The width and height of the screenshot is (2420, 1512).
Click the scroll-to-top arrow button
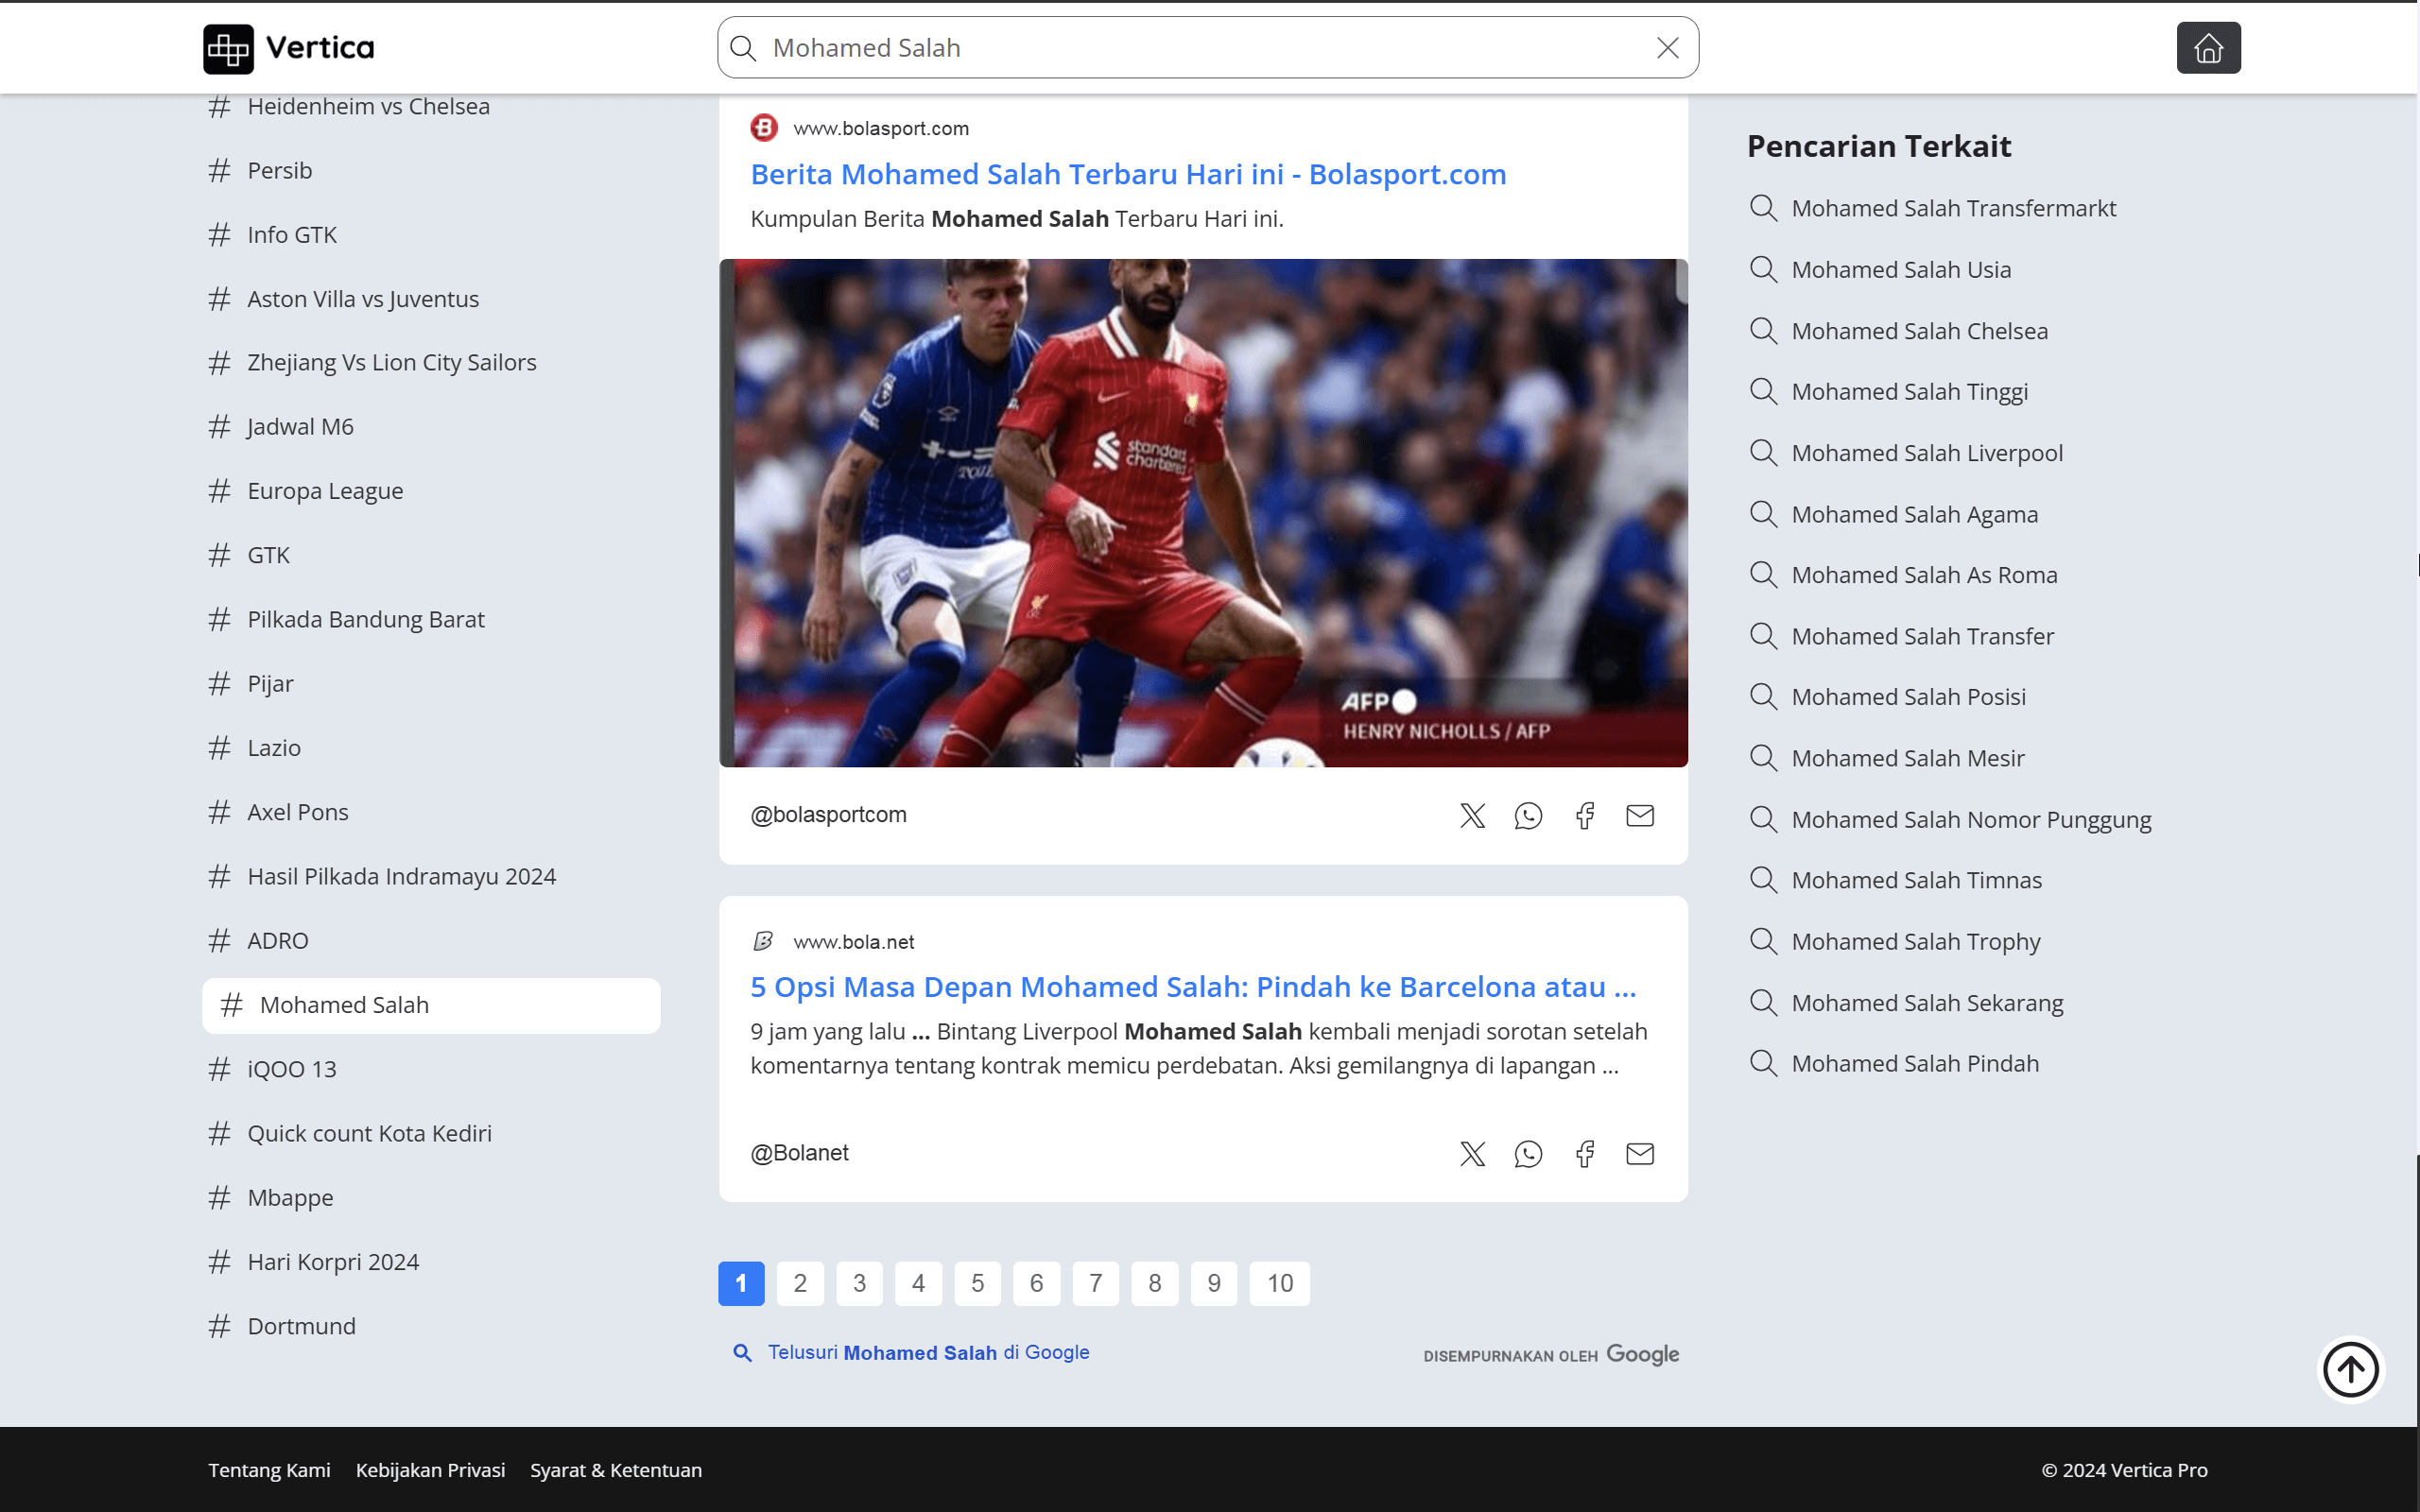(2351, 1369)
